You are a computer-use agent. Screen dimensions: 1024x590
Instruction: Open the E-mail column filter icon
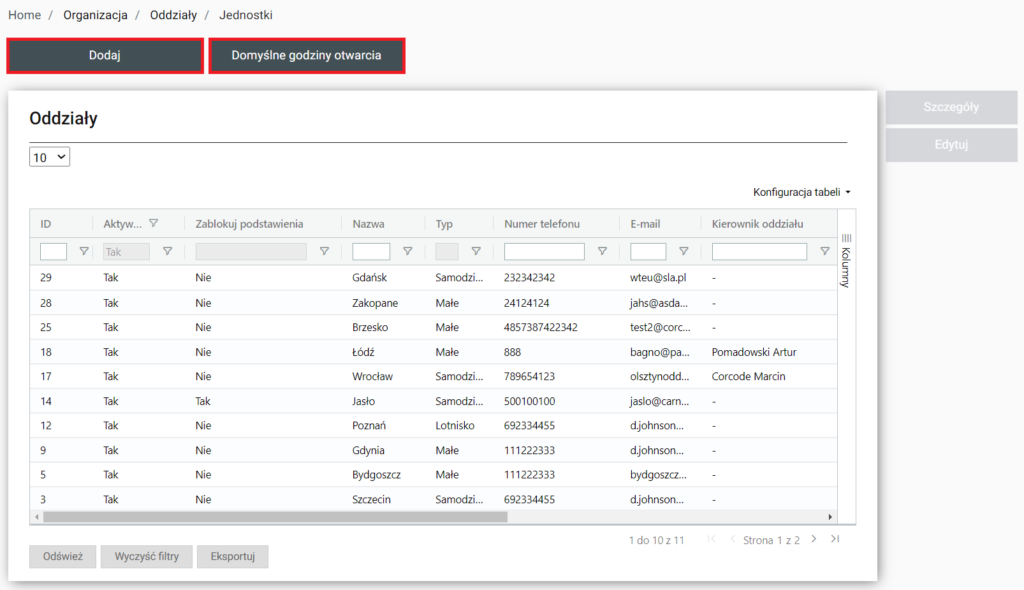pyautogui.click(x=683, y=252)
